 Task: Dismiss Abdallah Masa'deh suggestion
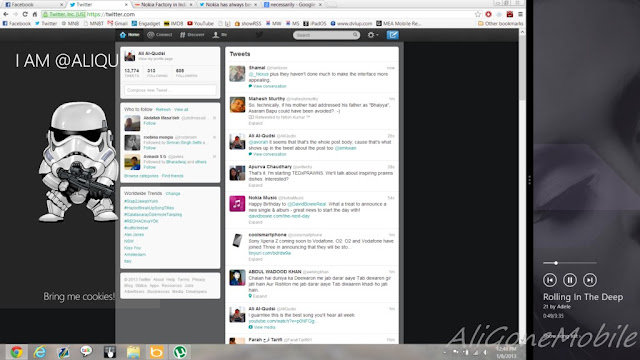[214, 118]
